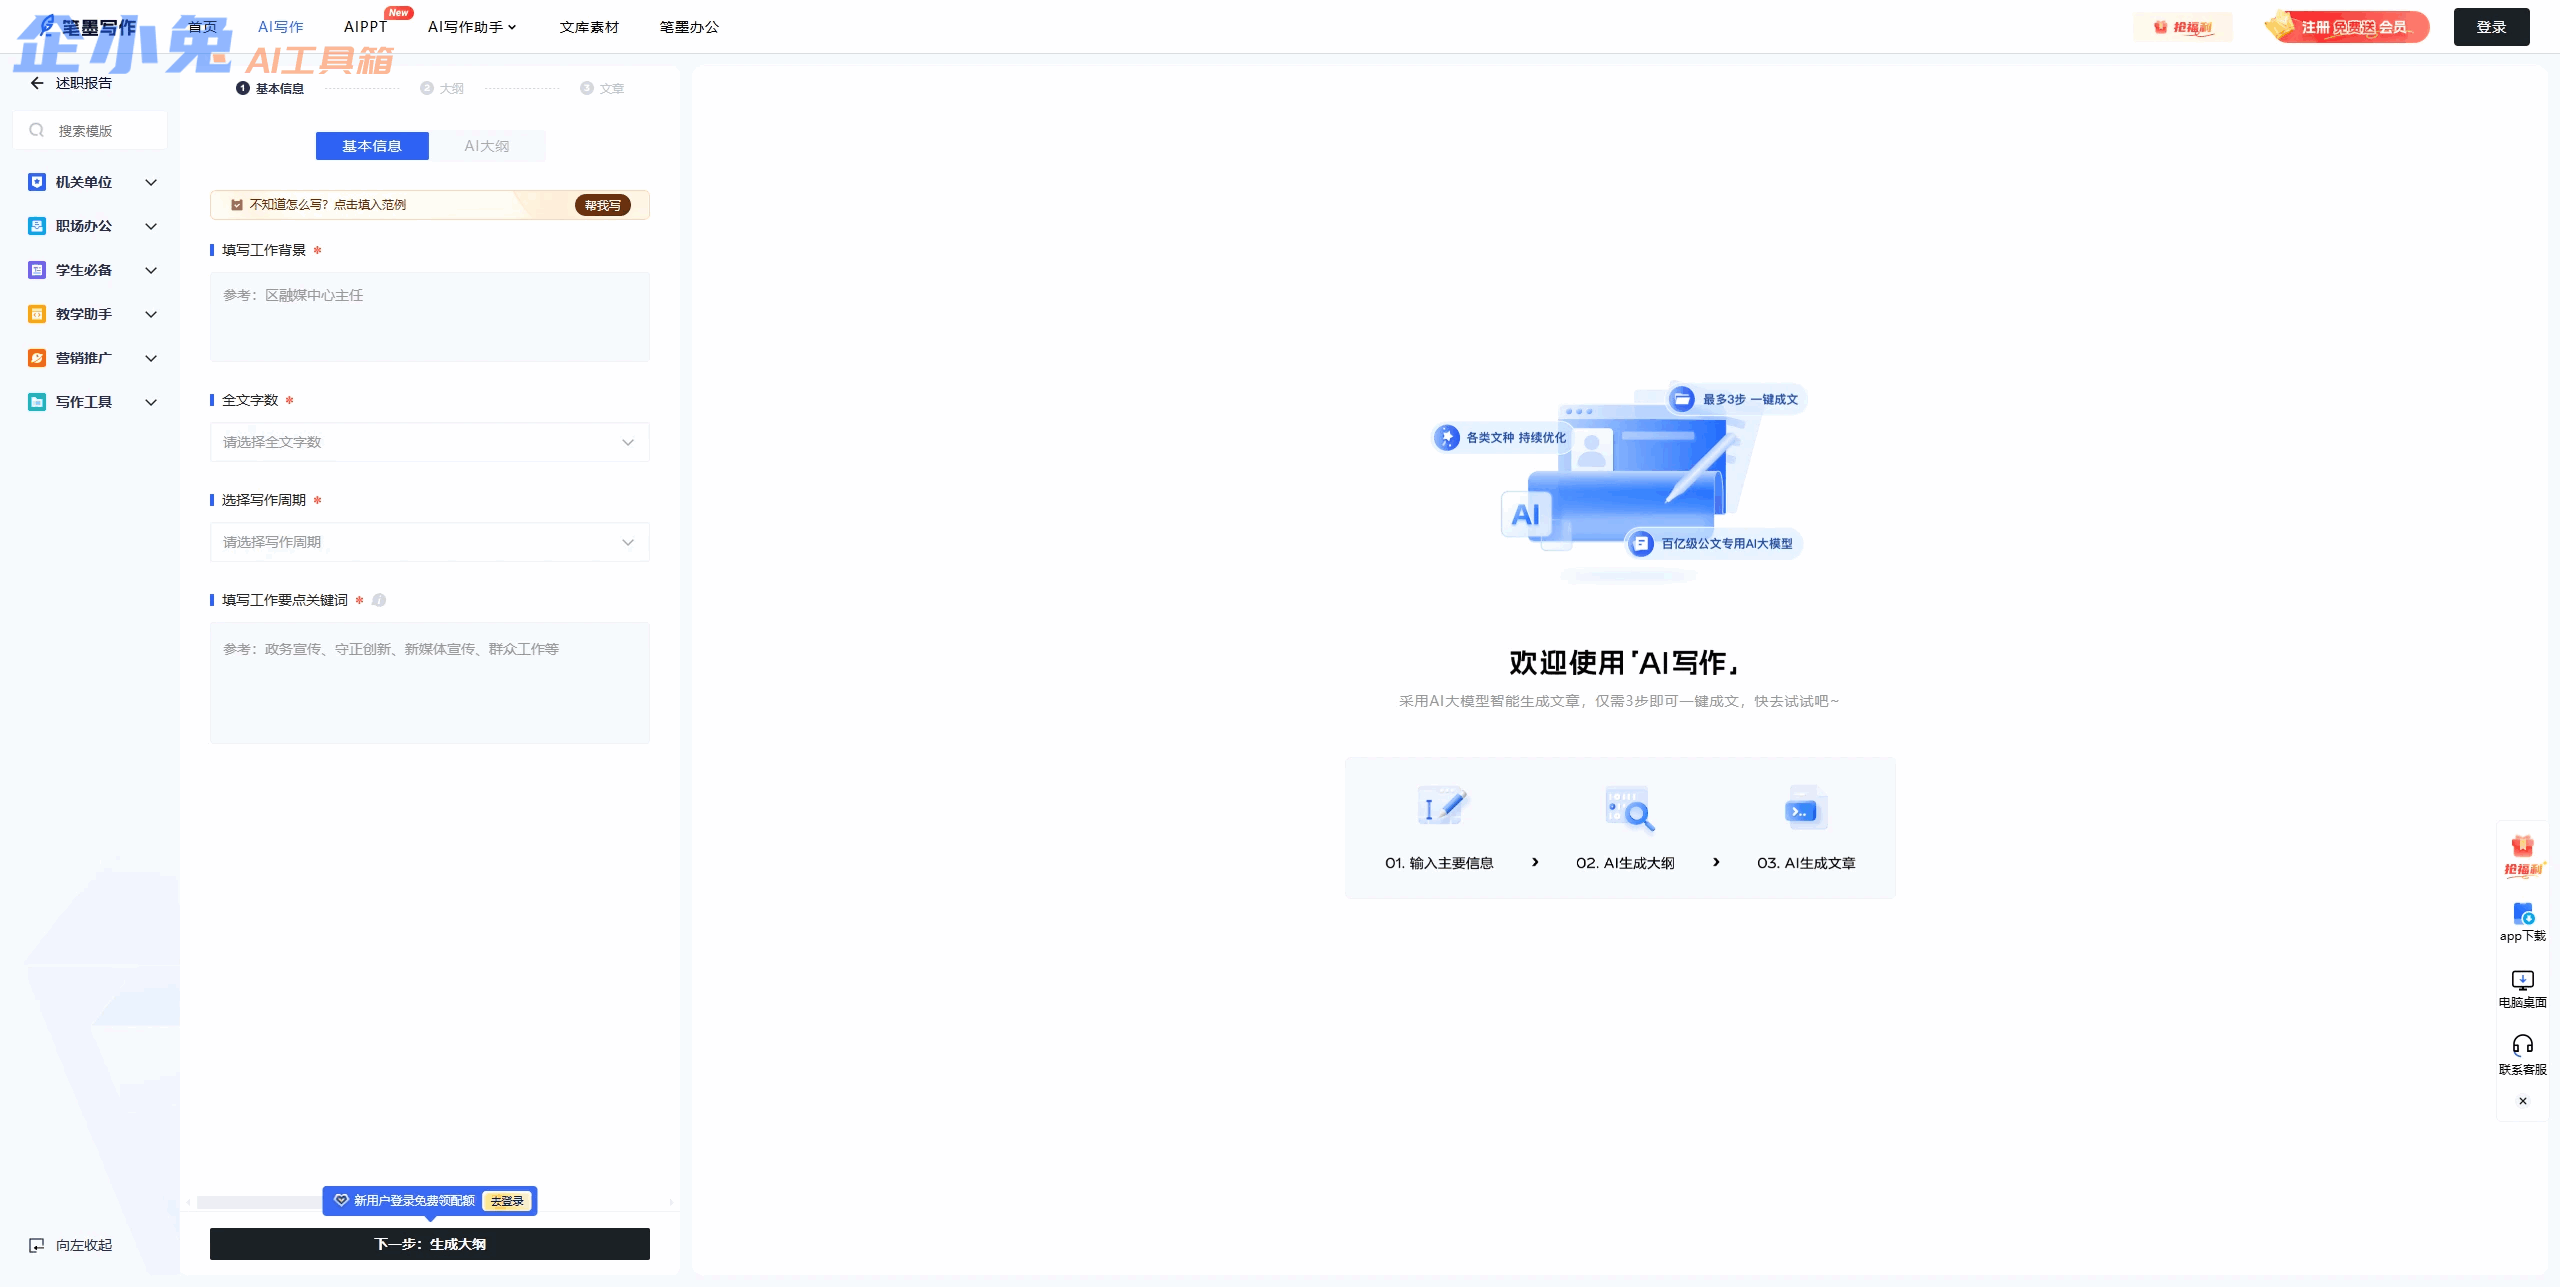Image resolution: width=2560 pixels, height=1287 pixels.
Task: Click the 抢福利 badge in the top bar
Action: 2183,27
